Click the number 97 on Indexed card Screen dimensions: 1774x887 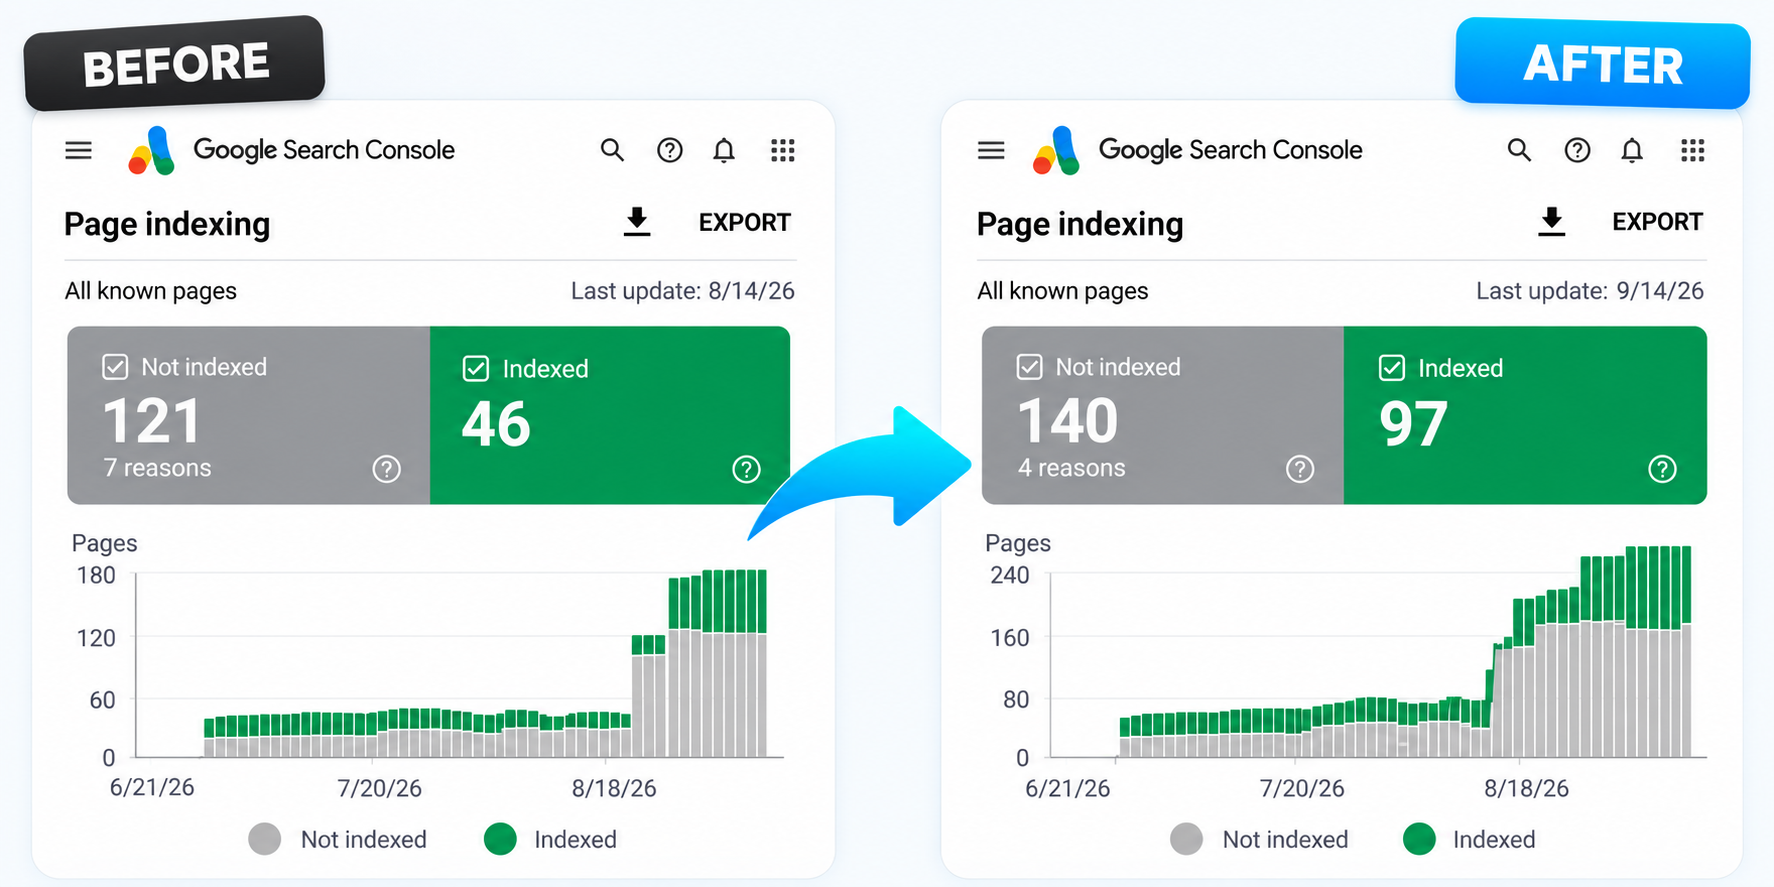click(1413, 424)
